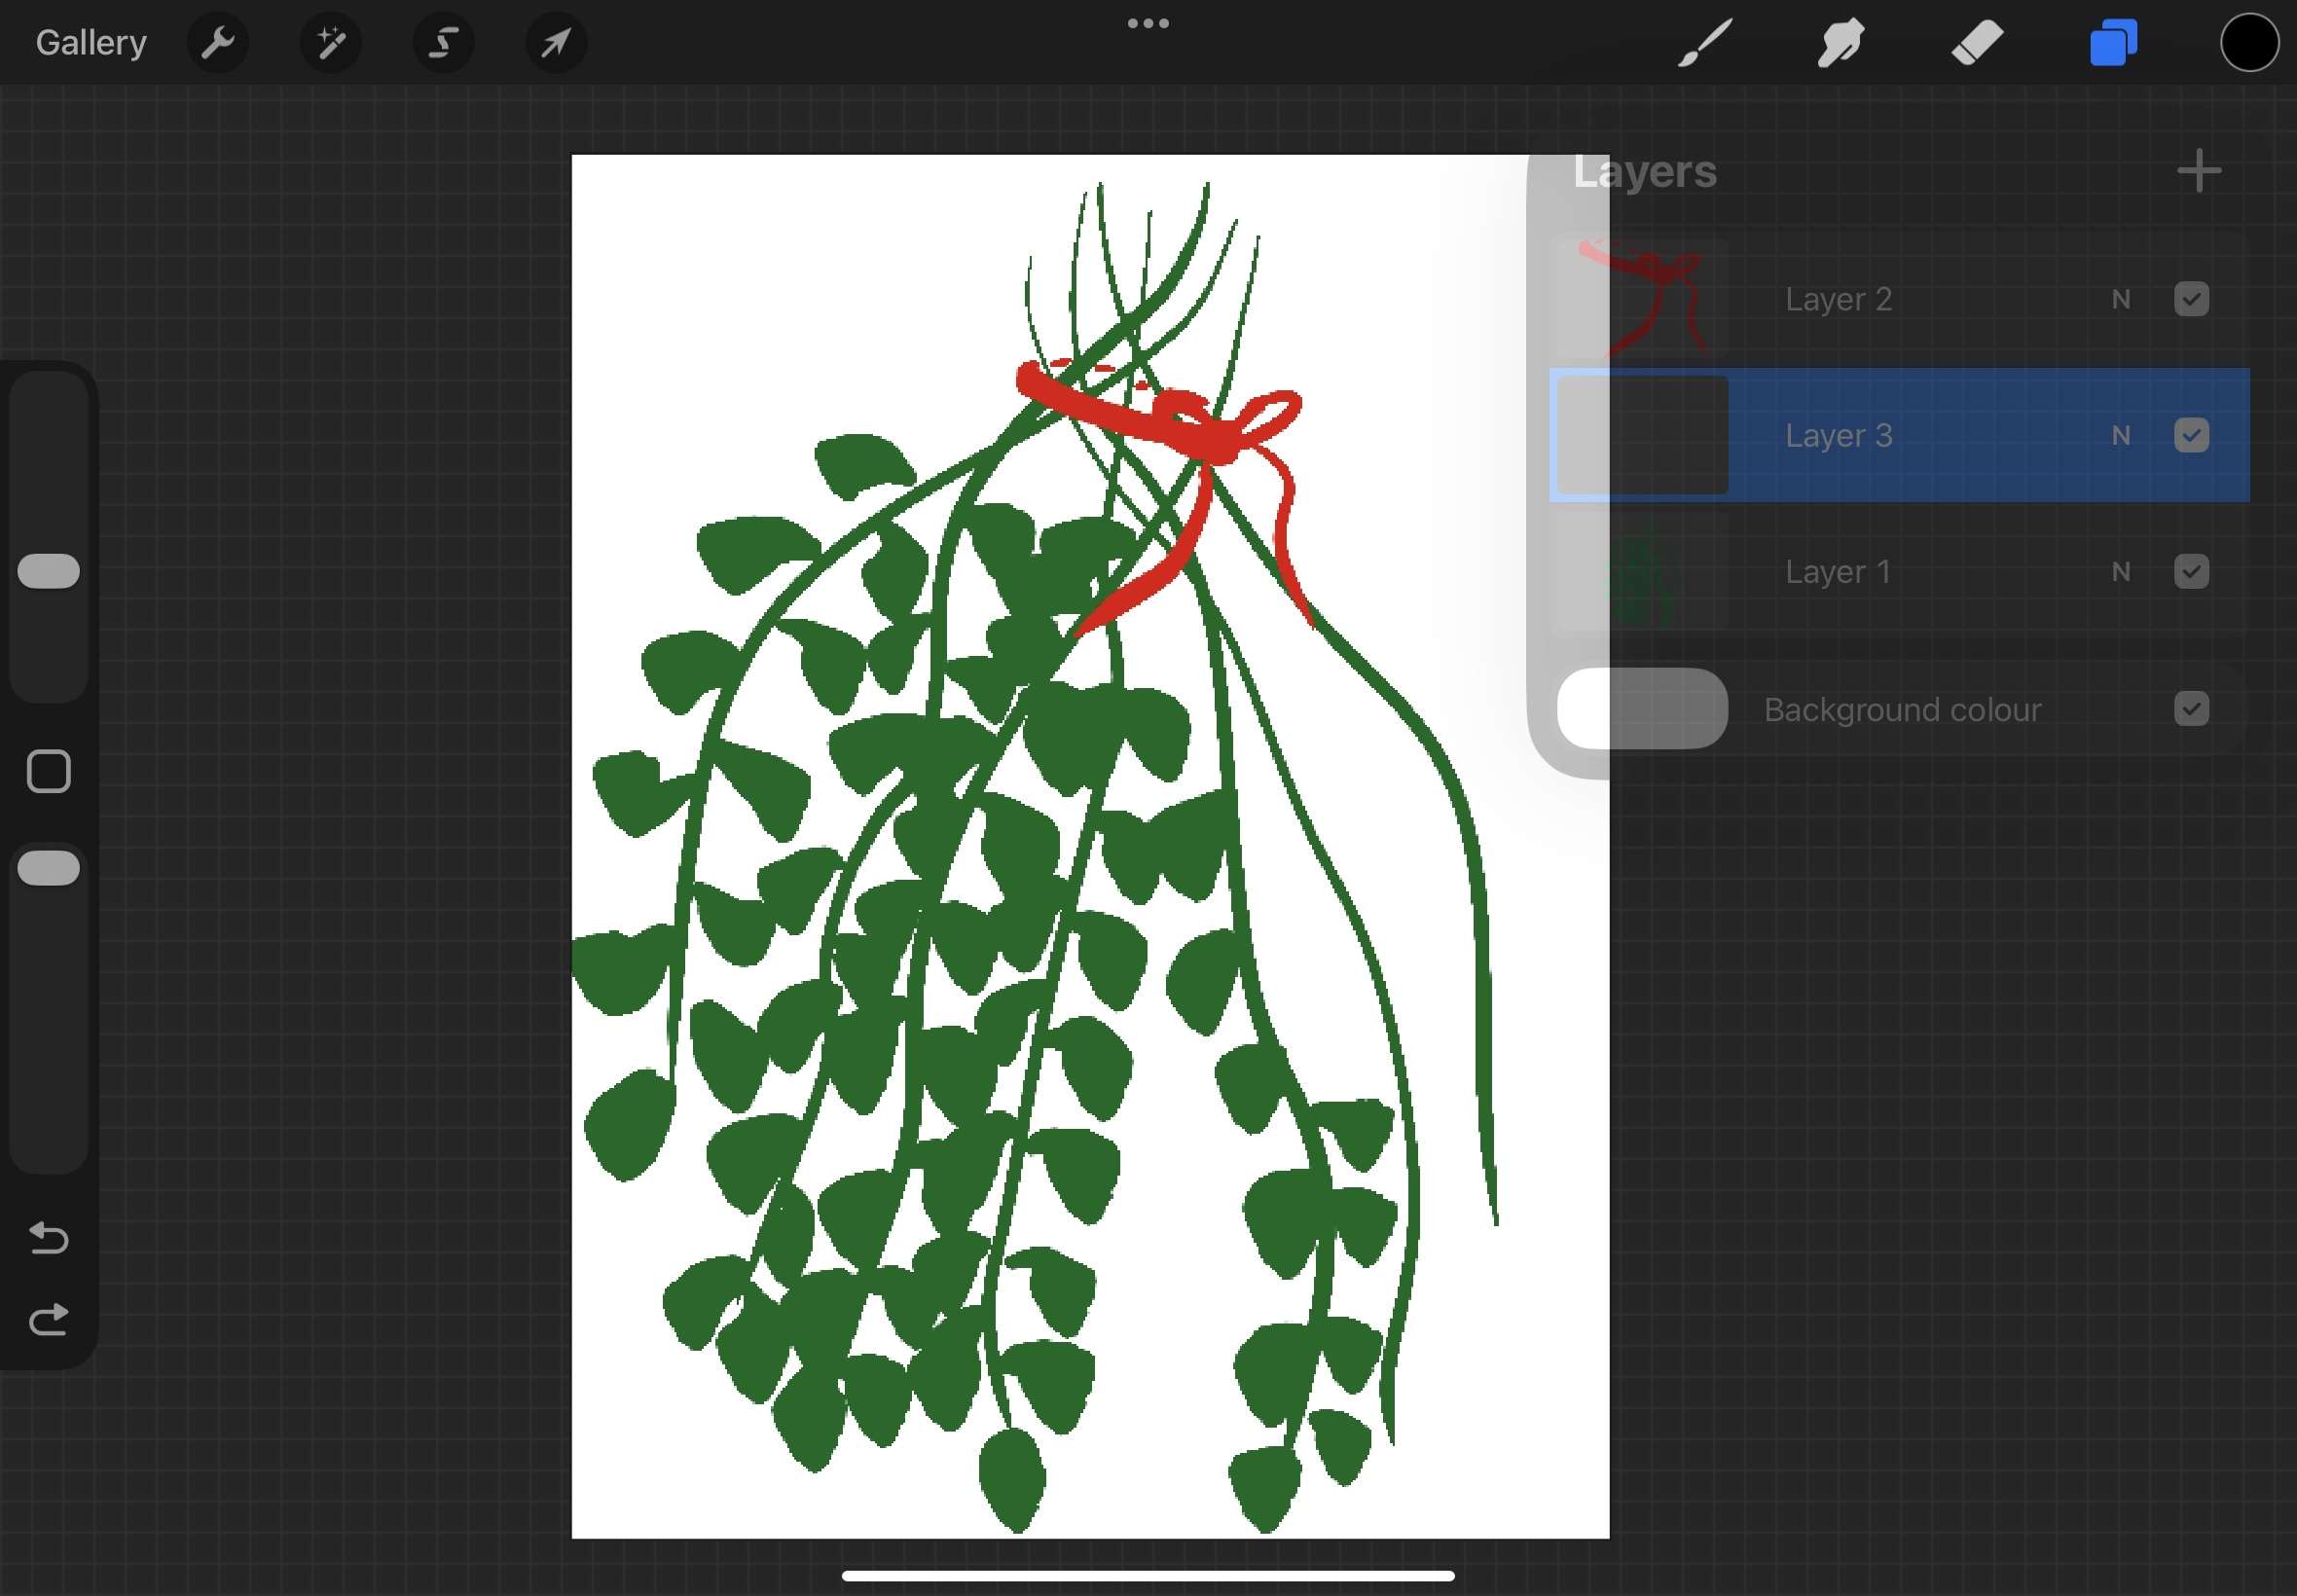Open blend mode N for Layer 3

(2121, 435)
